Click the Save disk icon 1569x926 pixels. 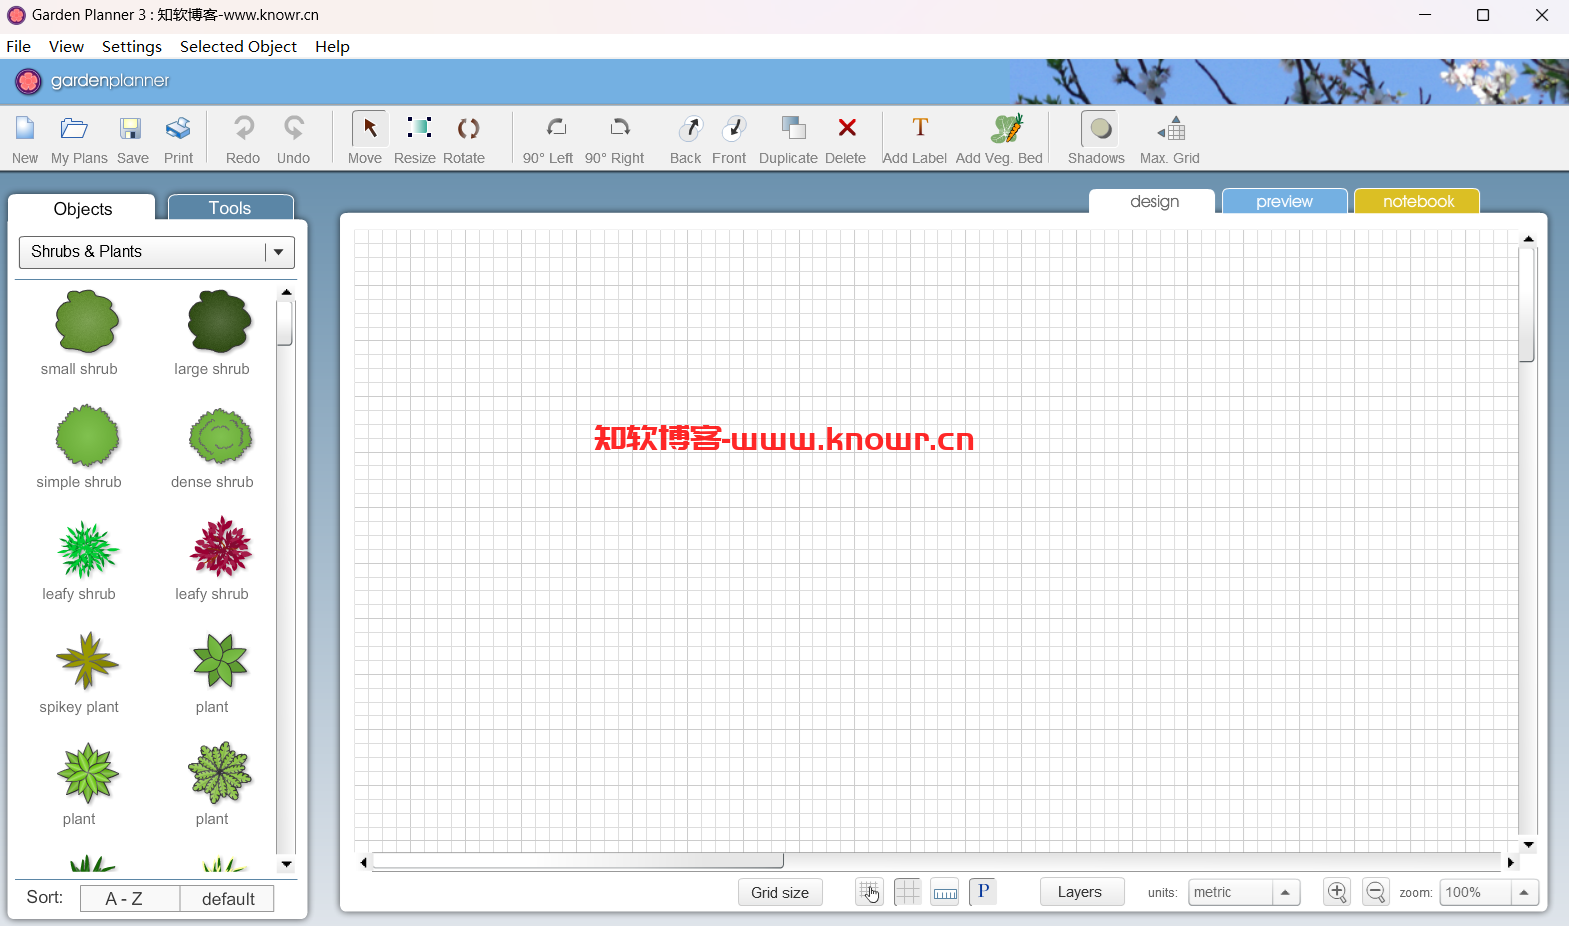(131, 129)
